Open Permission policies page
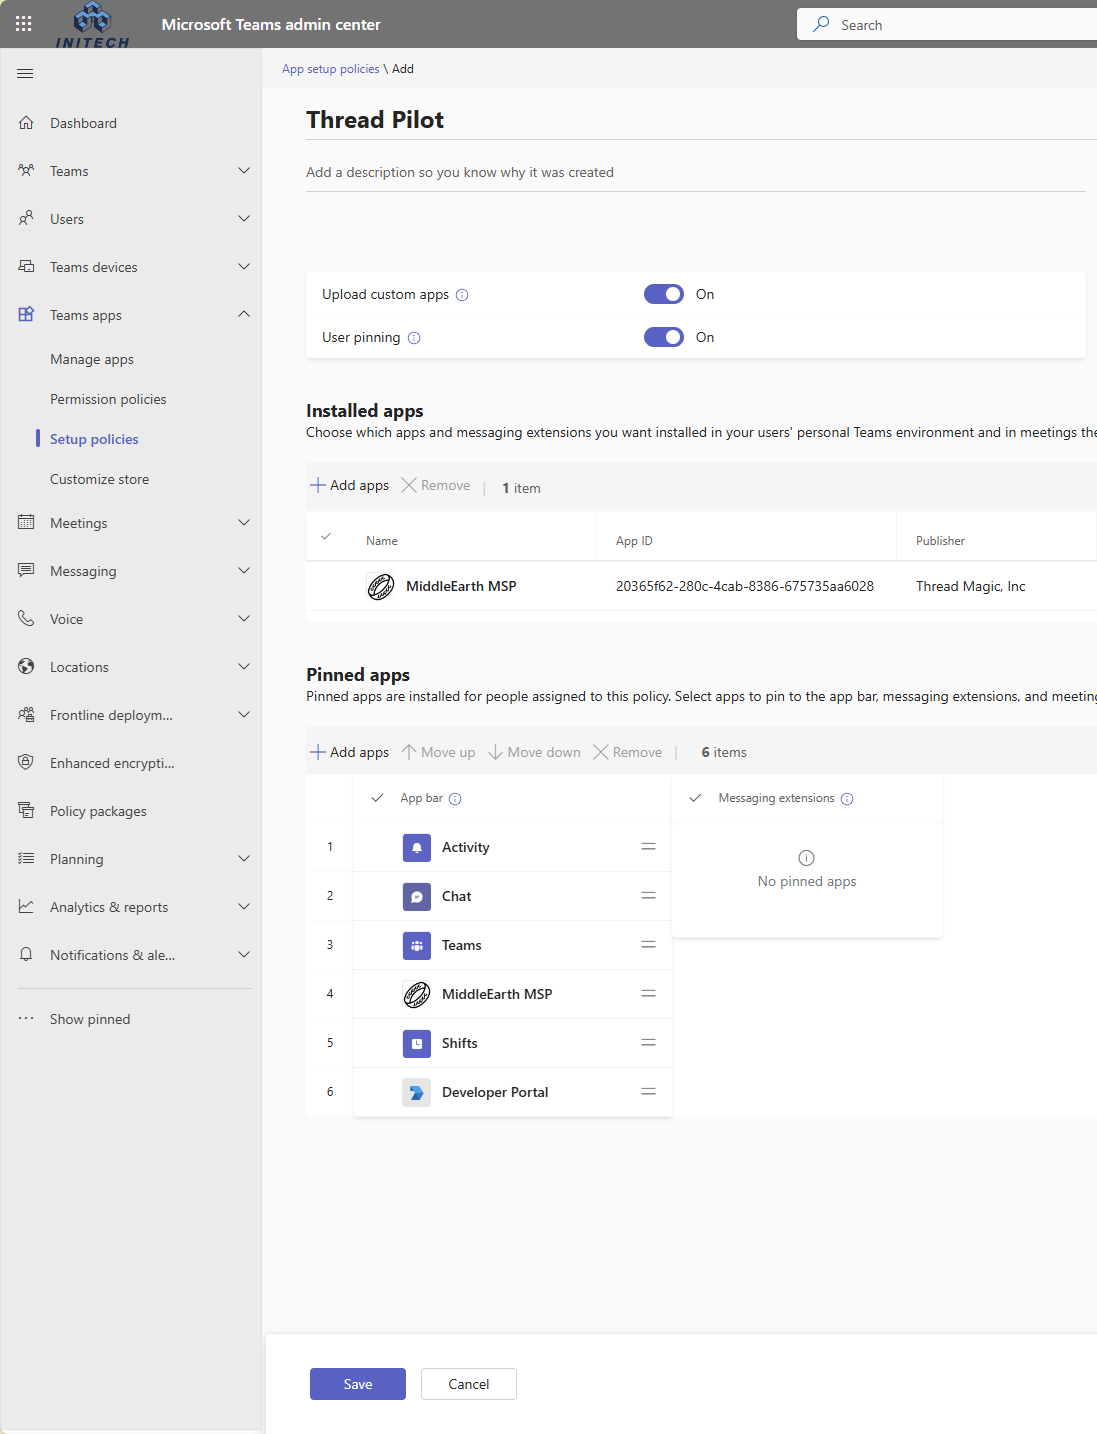The height and width of the screenshot is (1434, 1097). (108, 400)
